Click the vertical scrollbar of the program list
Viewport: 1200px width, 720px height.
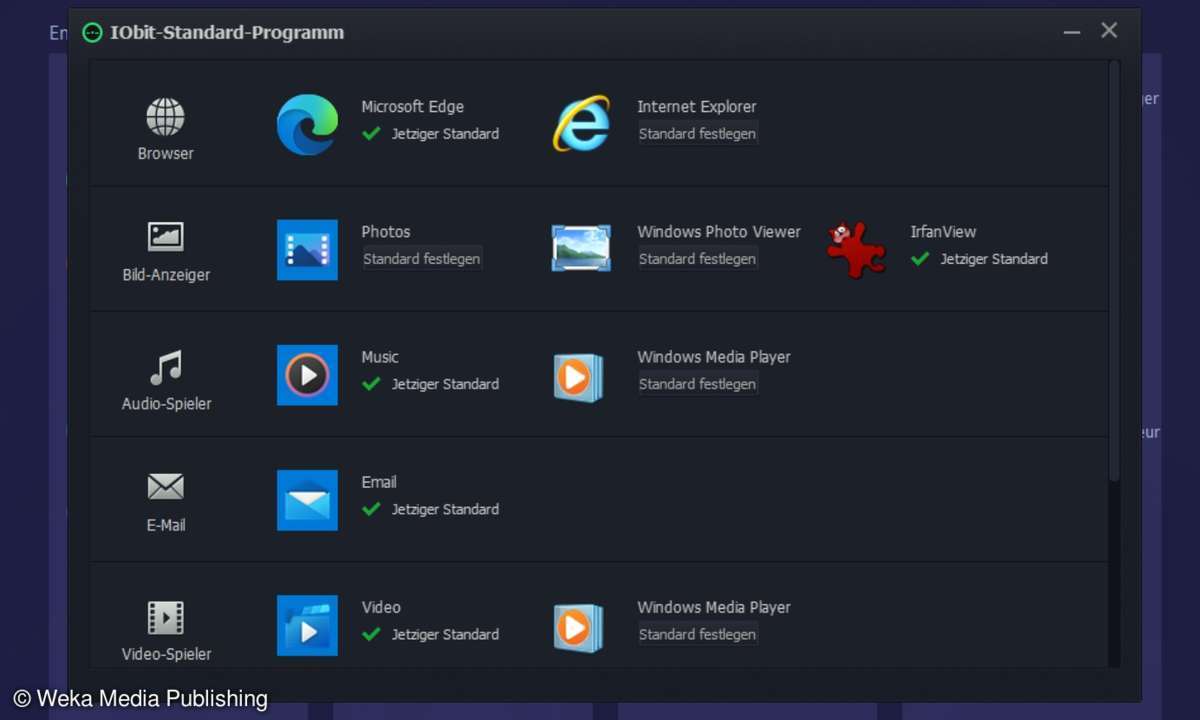click(x=1114, y=270)
